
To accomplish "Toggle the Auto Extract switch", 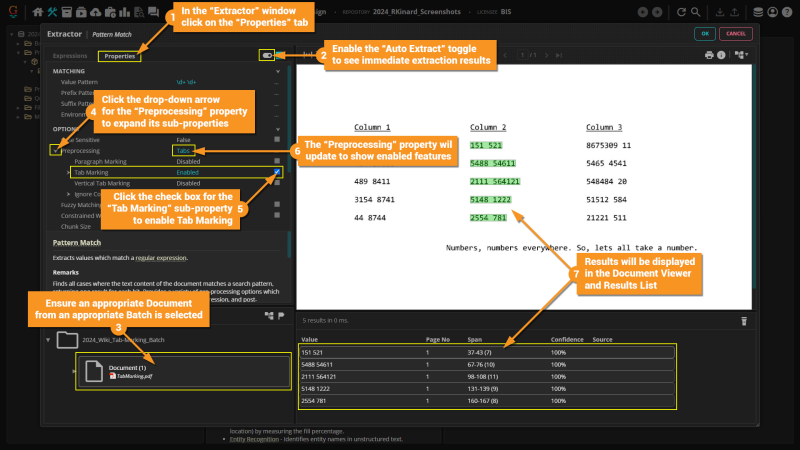I will [267, 55].
